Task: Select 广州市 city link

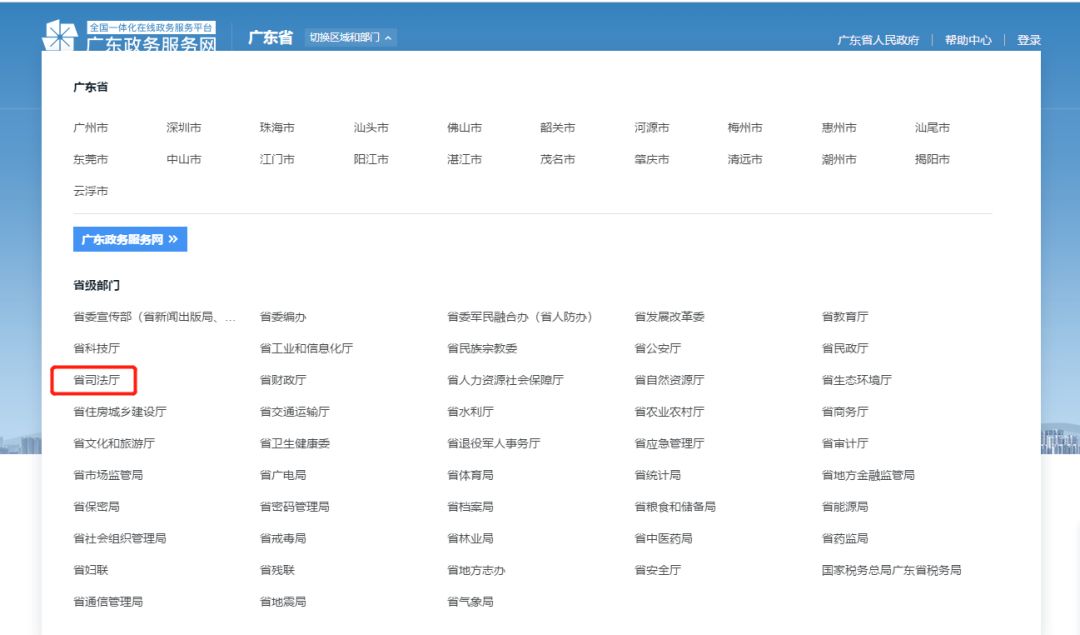Action: [x=89, y=127]
